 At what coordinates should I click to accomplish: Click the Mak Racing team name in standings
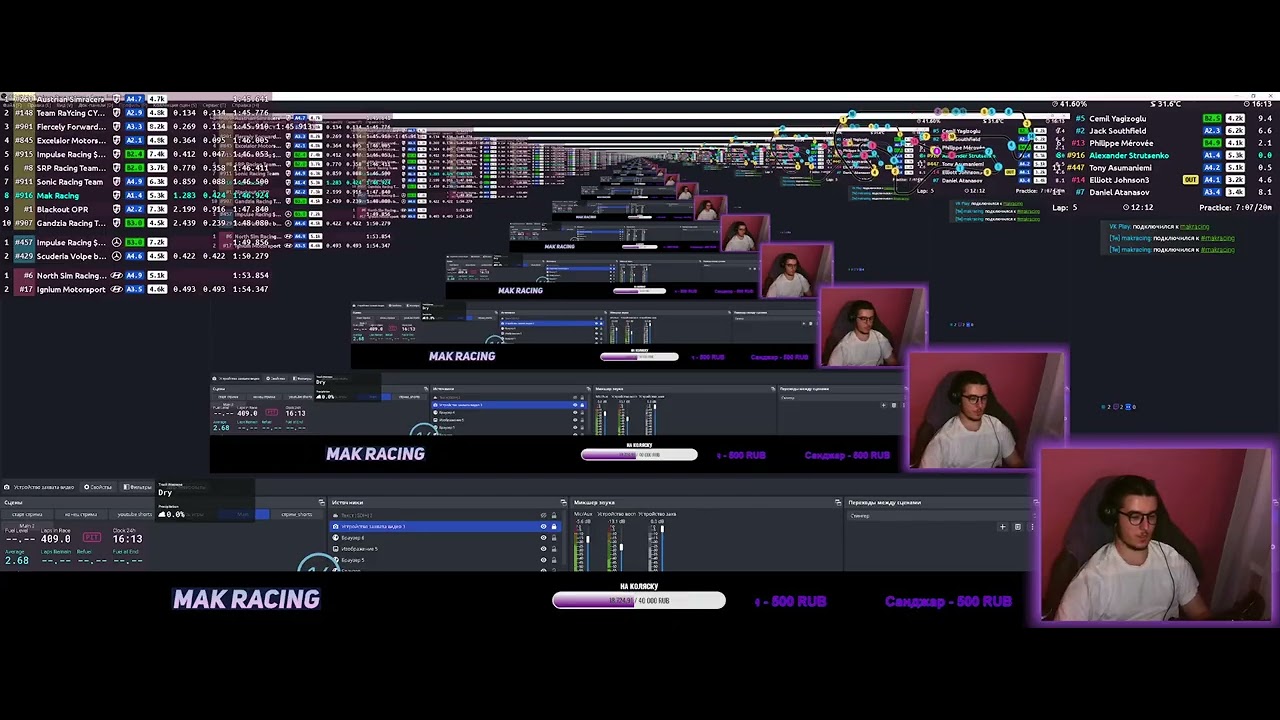pos(58,196)
